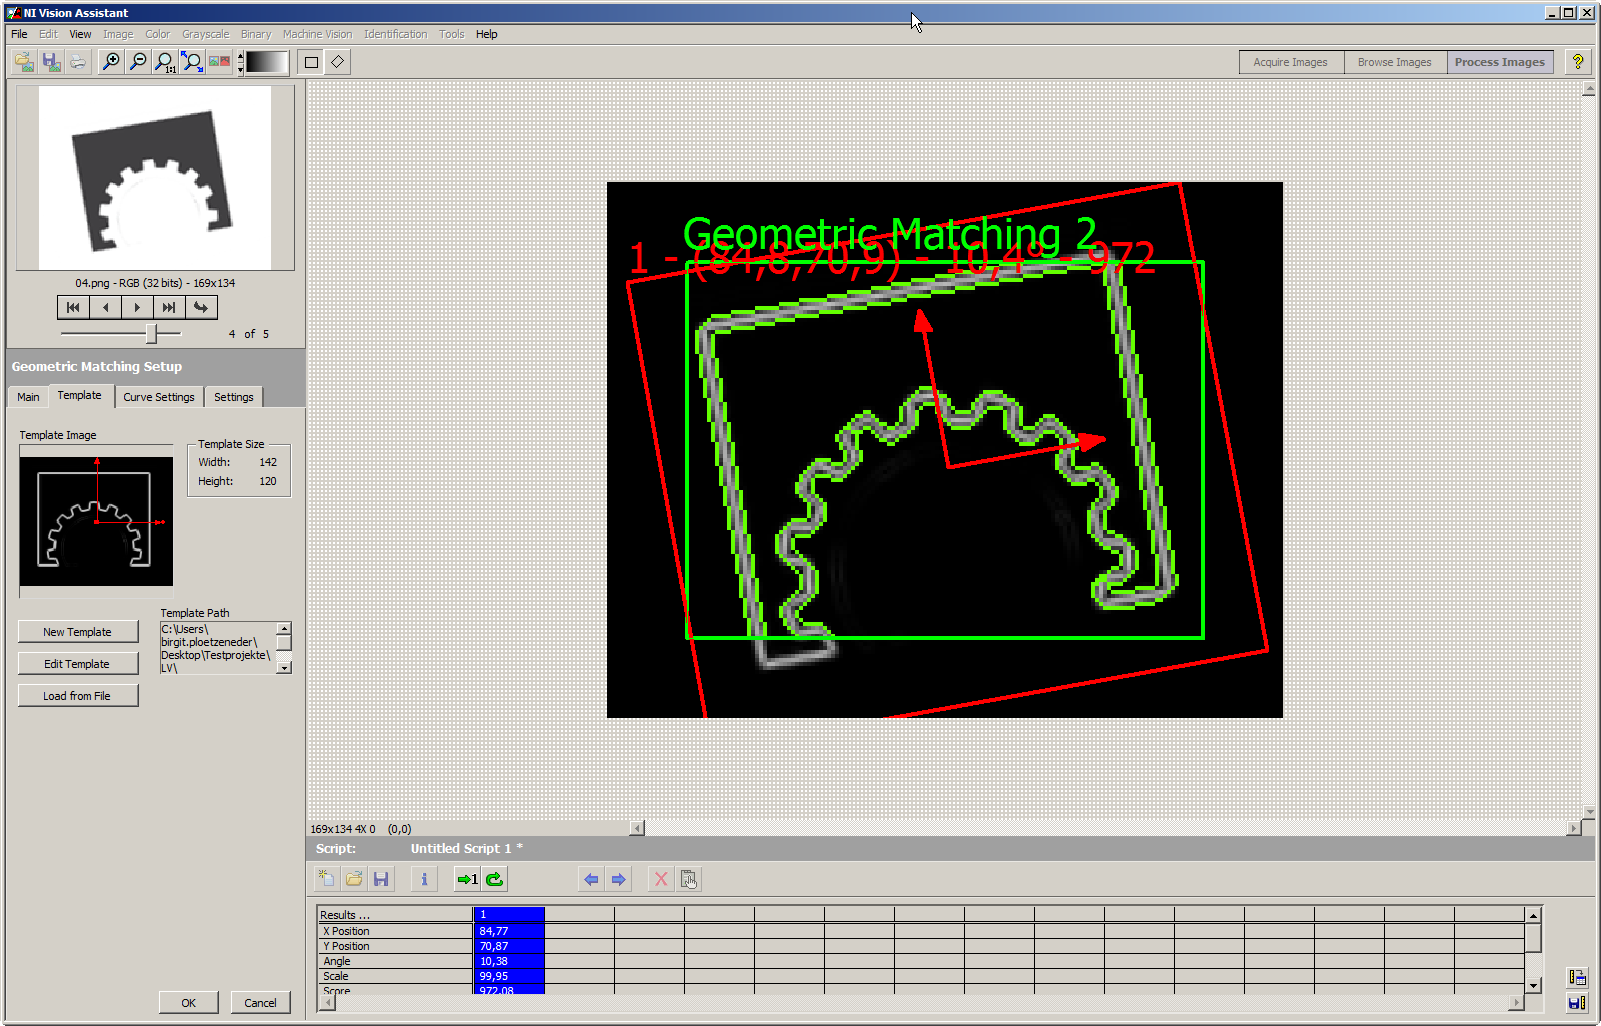Viewport: 1601px width, 1026px height.
Task: Open the File menu
Action: click(19, 34)
